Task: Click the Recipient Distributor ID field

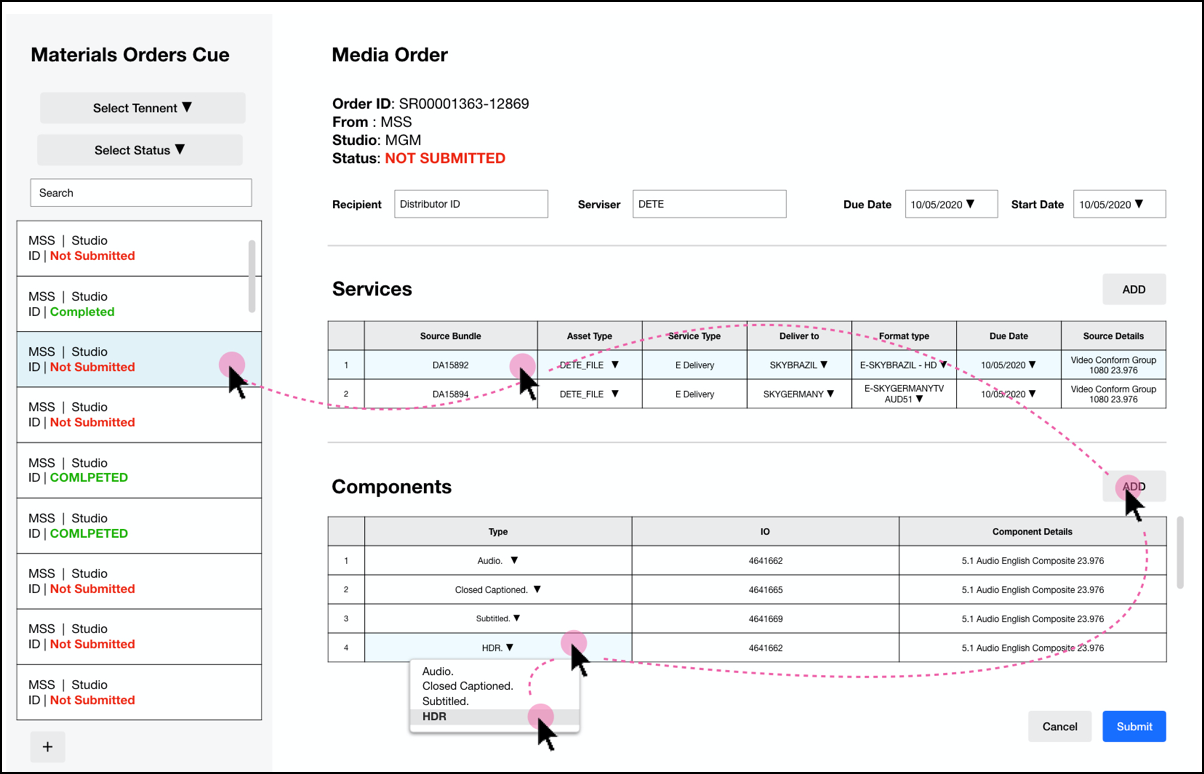Action: point(471,204)
